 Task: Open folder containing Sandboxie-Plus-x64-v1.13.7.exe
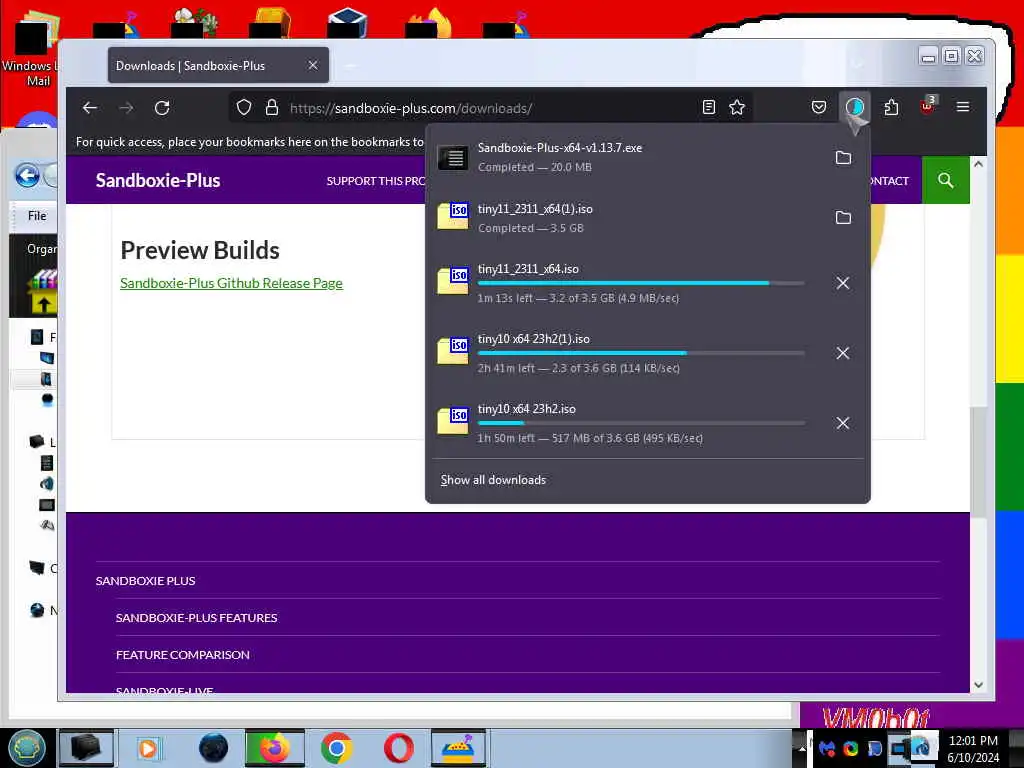point(843,157)
